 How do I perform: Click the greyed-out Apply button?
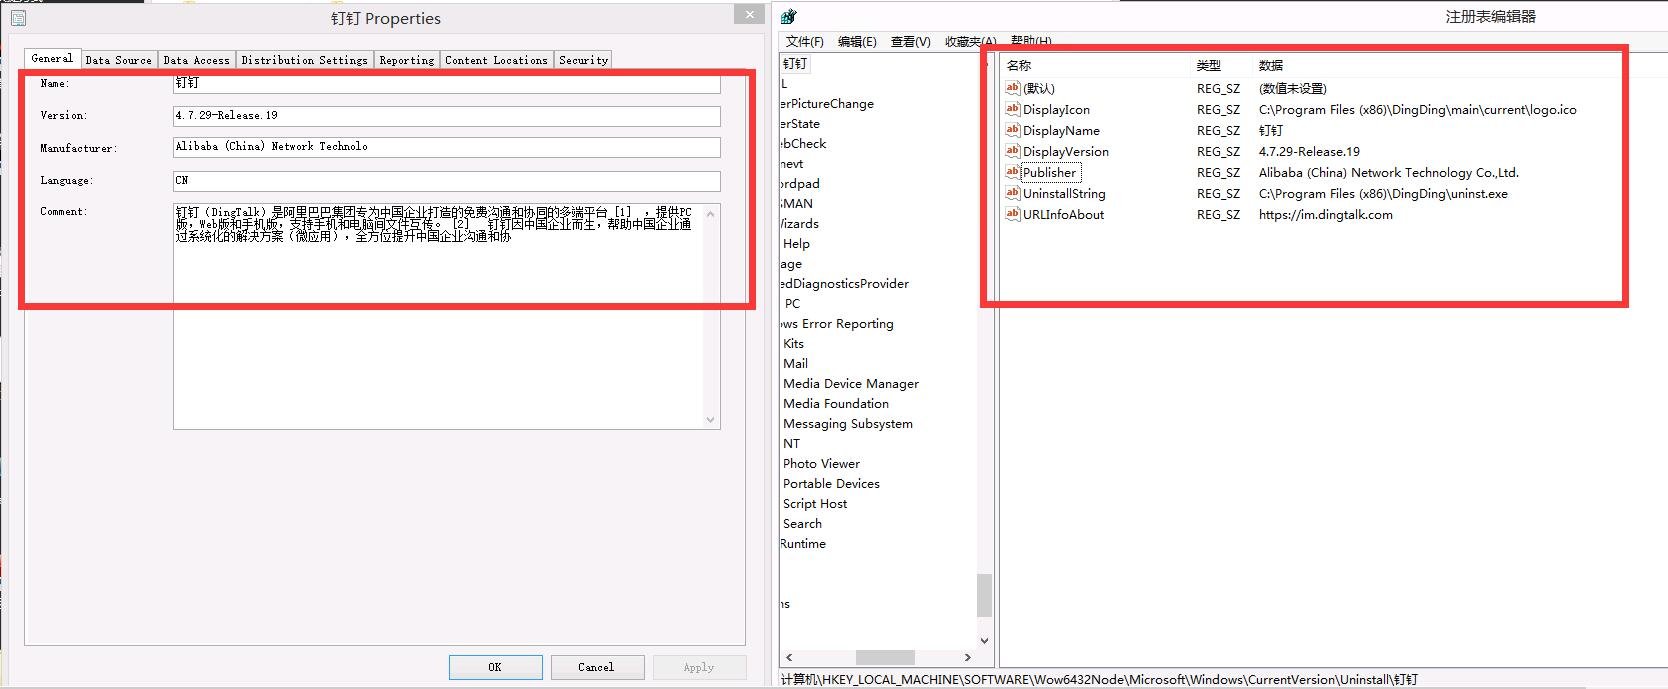click(699, 667)
